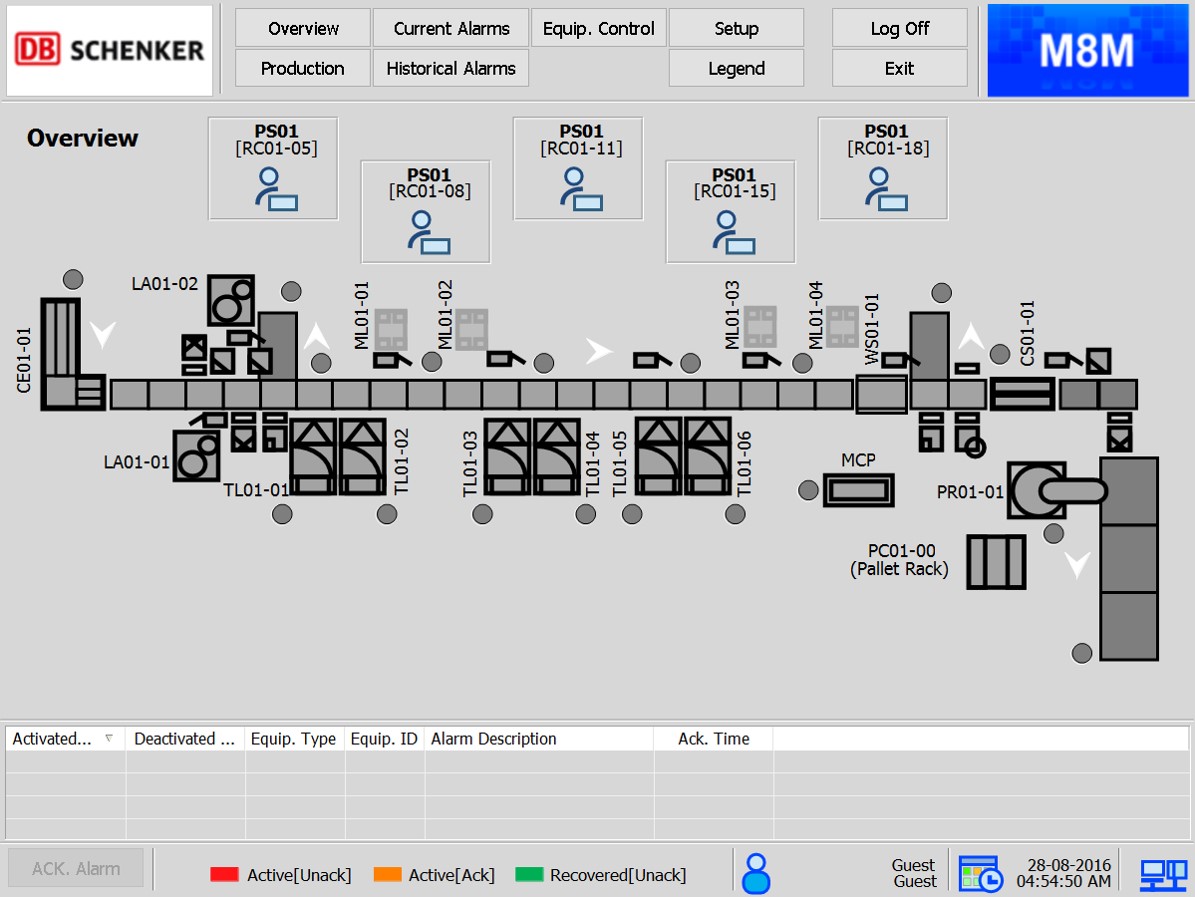Click the blue user icon in status bar

[x=756, y=873]
